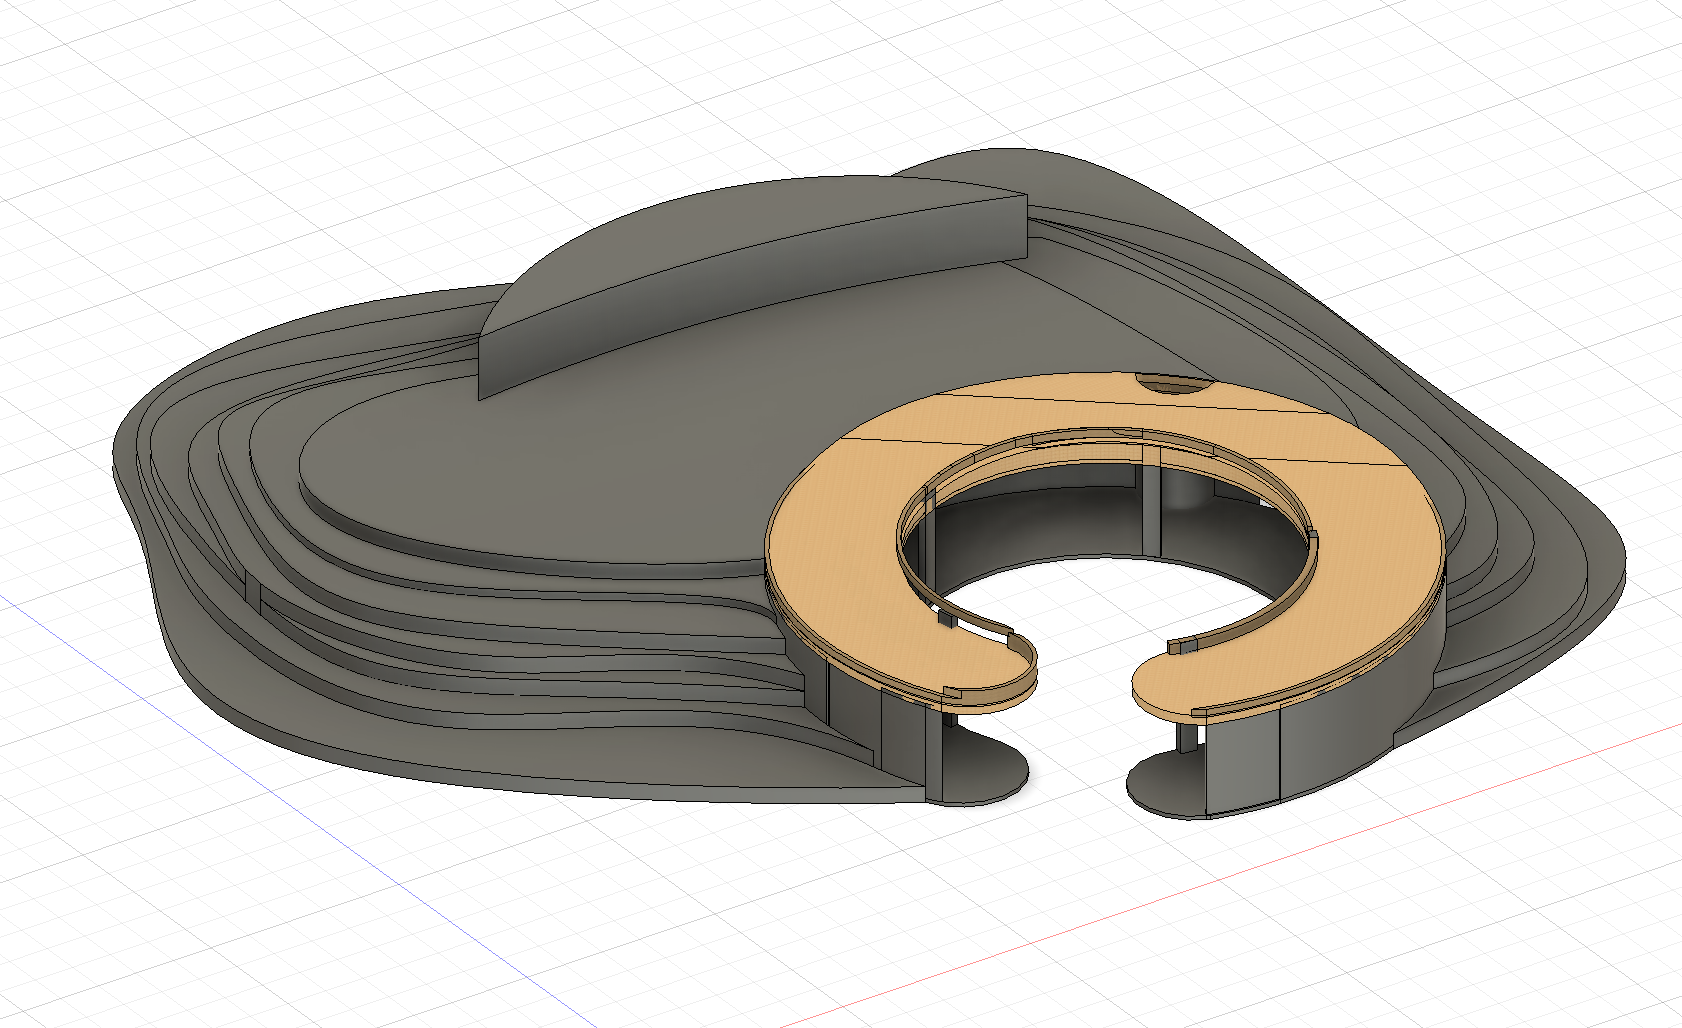Click the small semicircular notch in the tan roof
1682x1028 pixels.
pyautogui.click(x=1176, y=383)
